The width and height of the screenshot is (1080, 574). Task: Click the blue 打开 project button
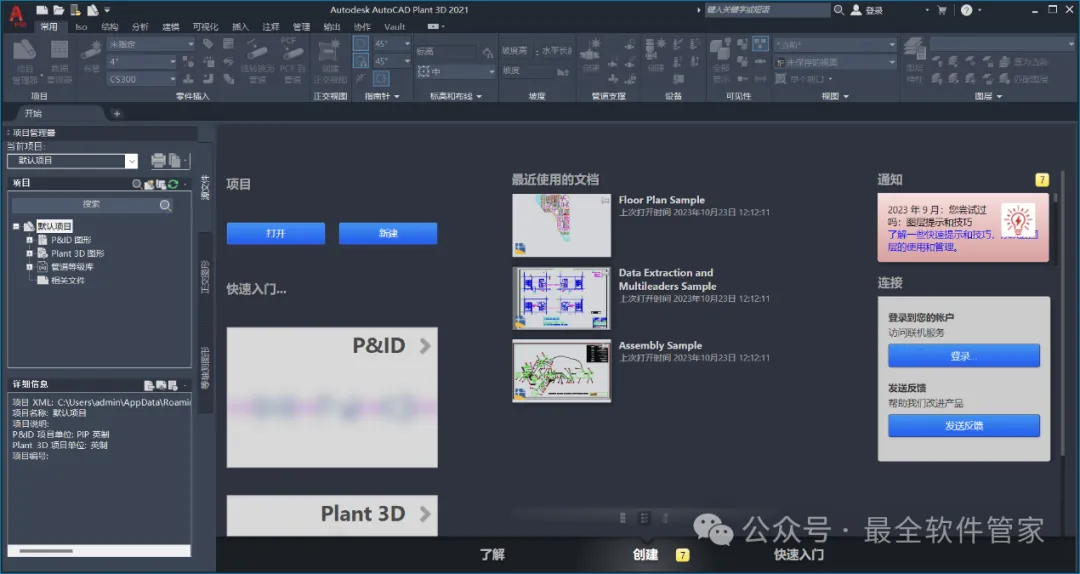(276, 233)
